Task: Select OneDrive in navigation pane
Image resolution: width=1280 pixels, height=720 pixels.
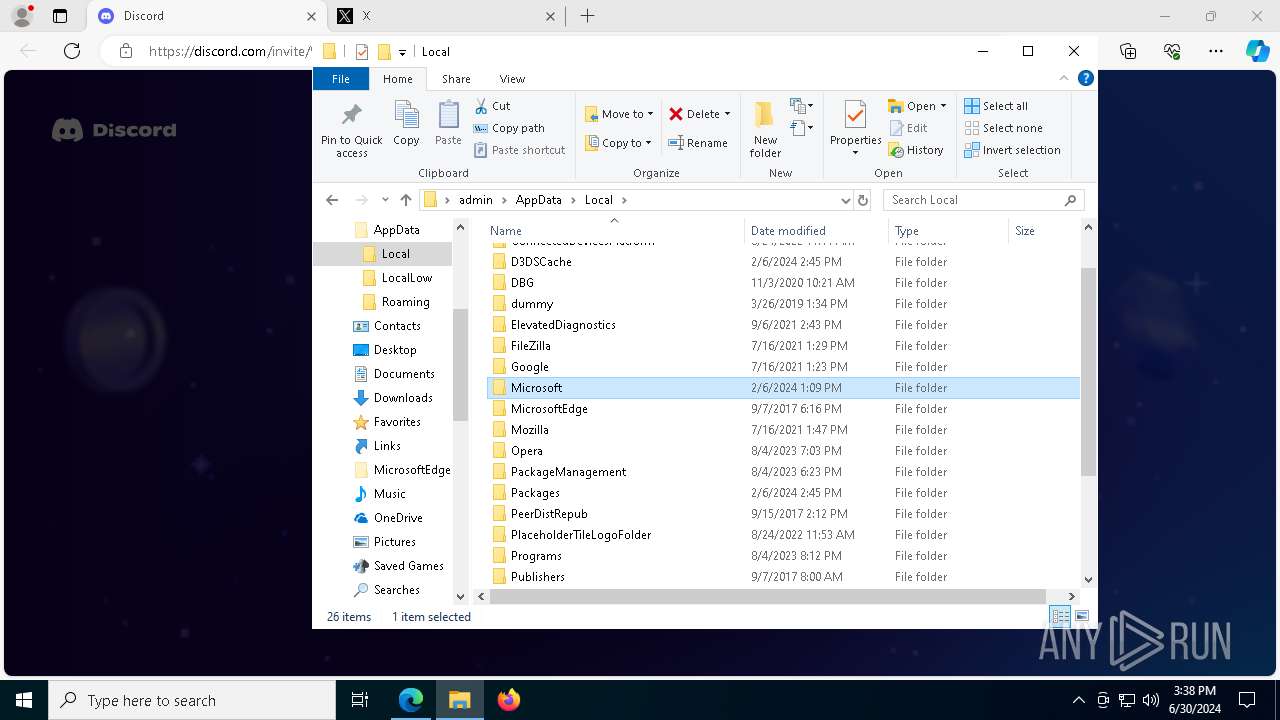Action: coord(398,518)
